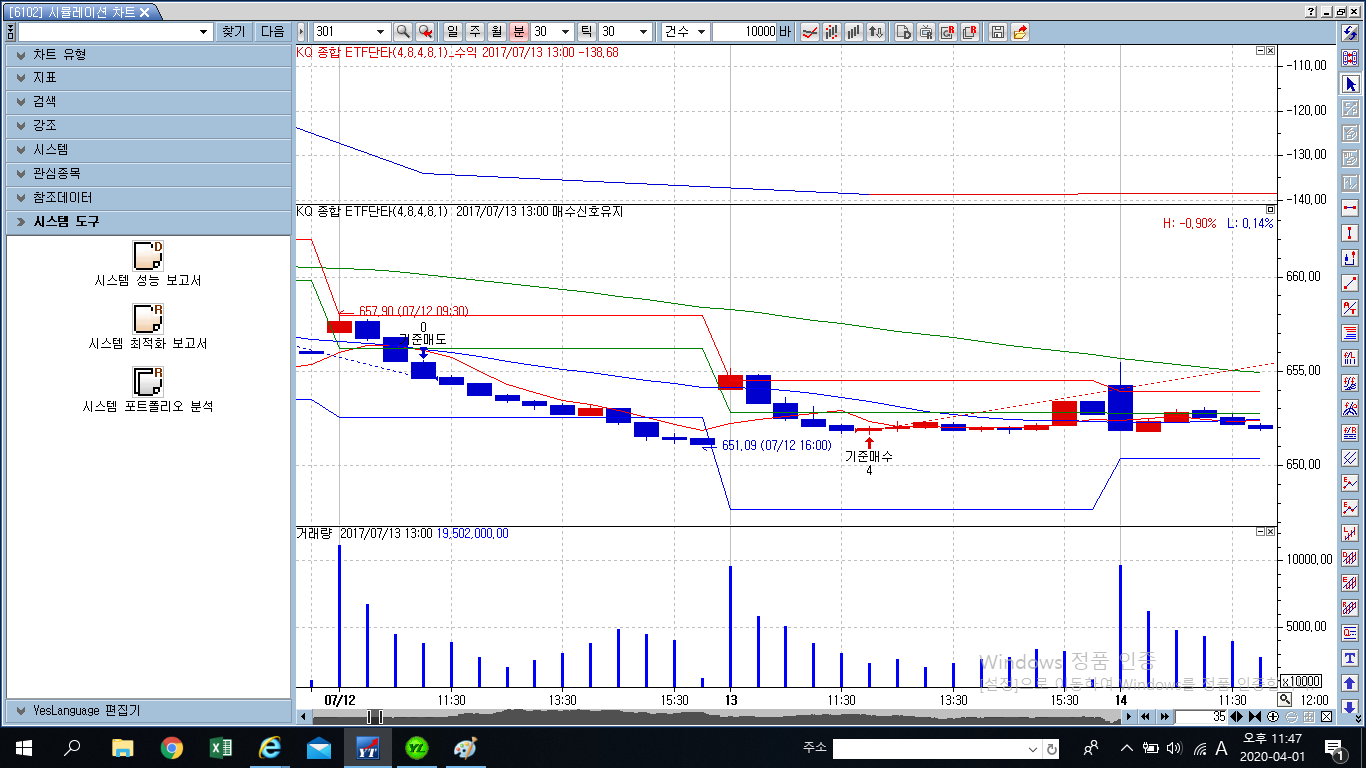This screenshot has height=768, width=1366.
Task: Click the 찾기 search button
Action: (x=233, y=32)
